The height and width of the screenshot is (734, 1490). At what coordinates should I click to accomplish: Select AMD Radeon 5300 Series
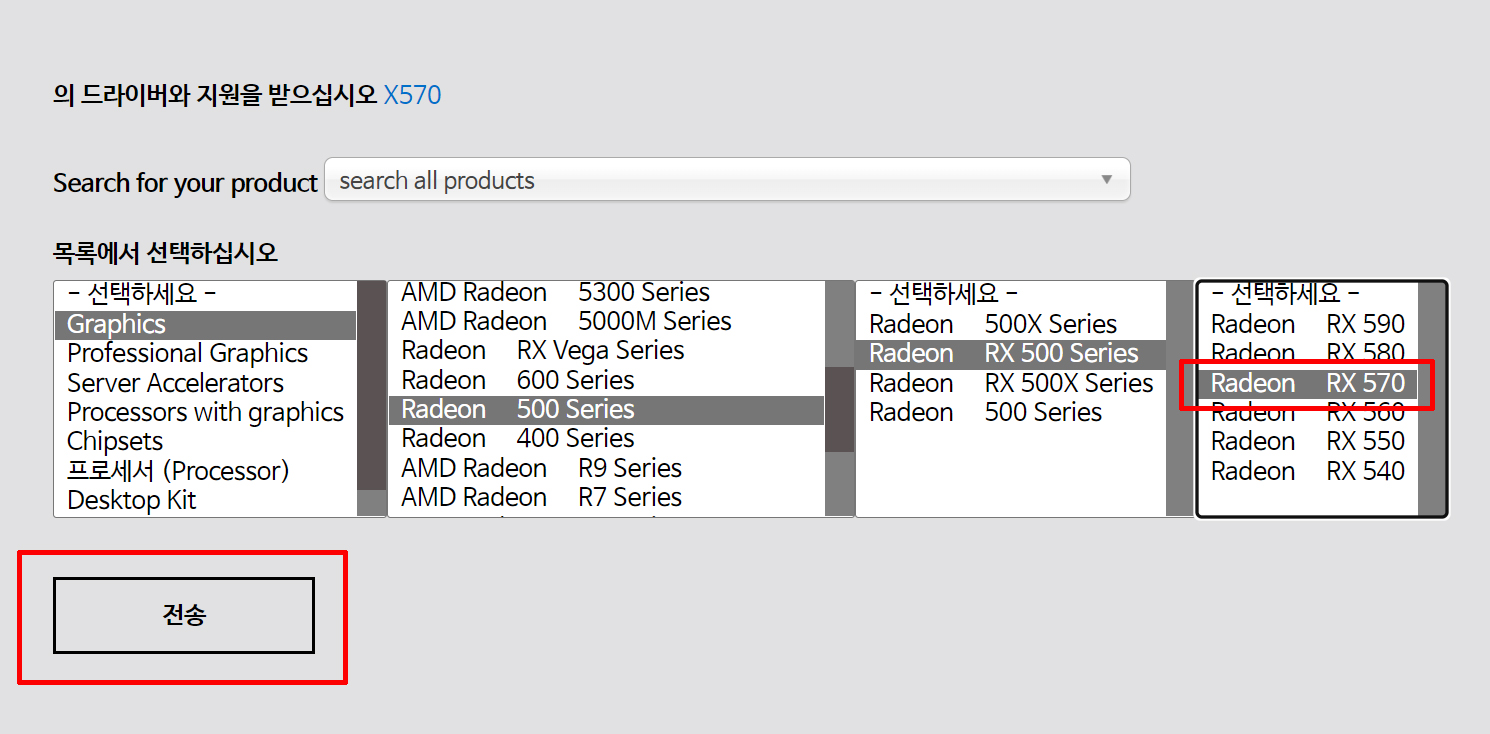[606, 293]
